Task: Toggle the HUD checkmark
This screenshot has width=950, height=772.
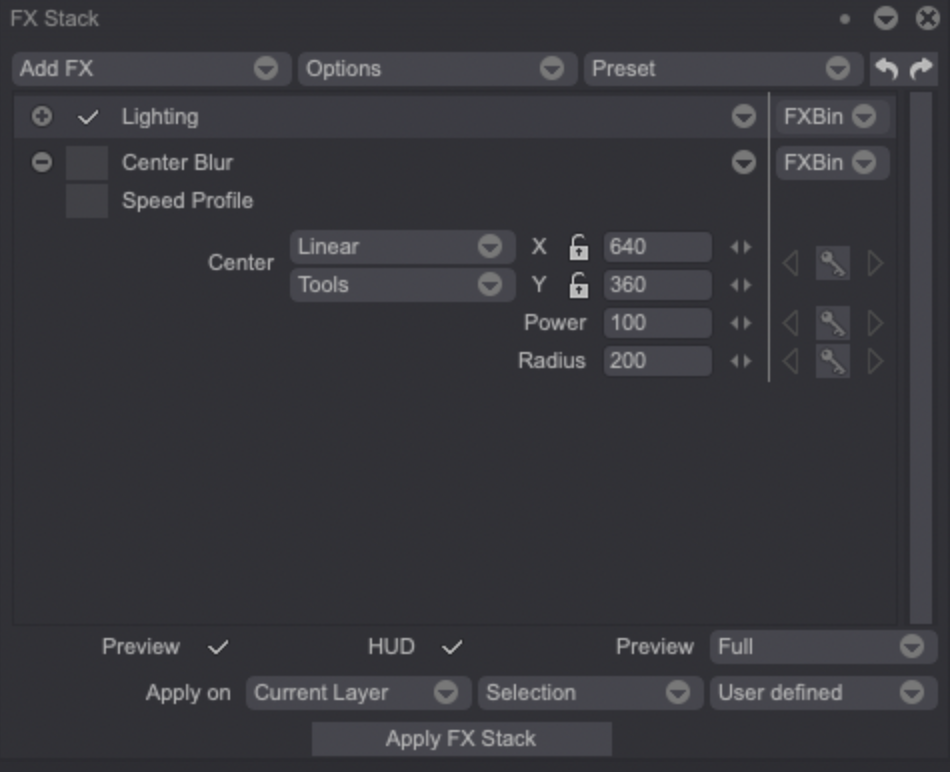Action: [452, 647]
